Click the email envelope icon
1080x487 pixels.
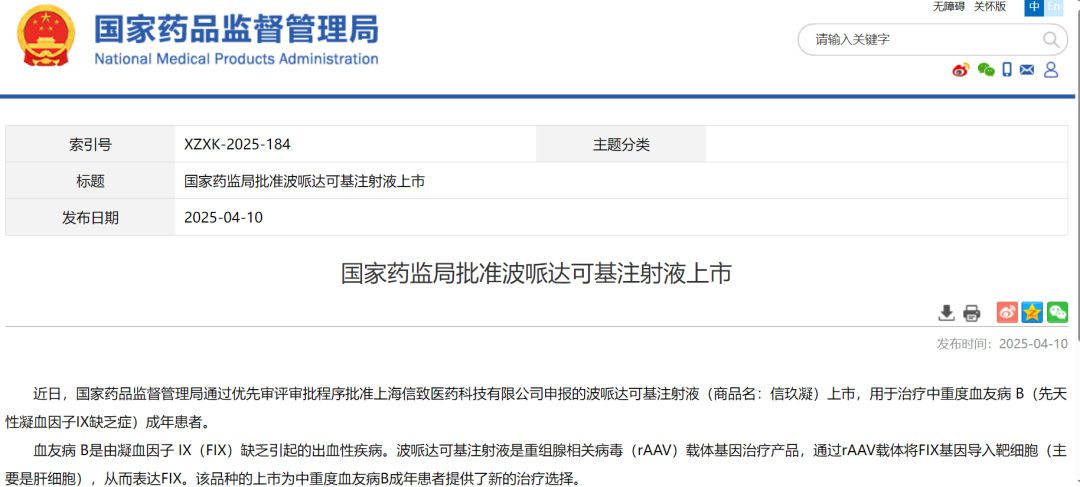pos(1028,70)
